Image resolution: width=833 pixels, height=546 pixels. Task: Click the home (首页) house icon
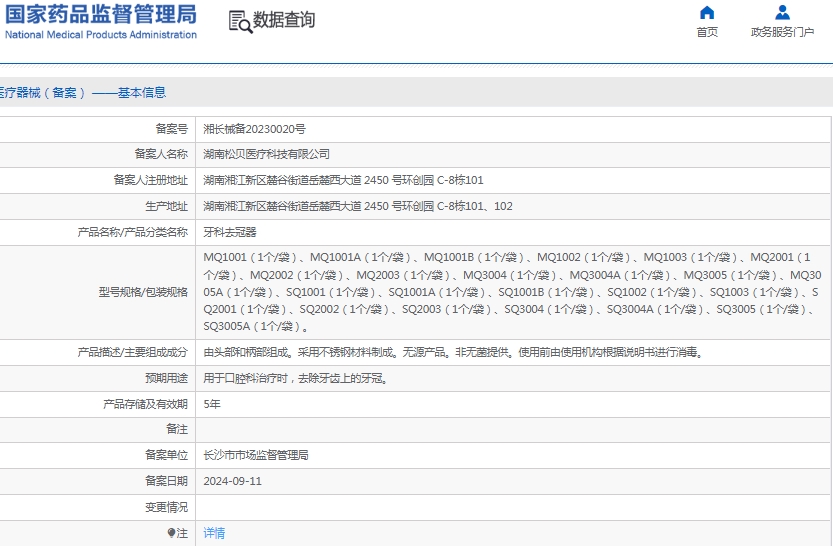pyautogui.click(x=707, y=12)
